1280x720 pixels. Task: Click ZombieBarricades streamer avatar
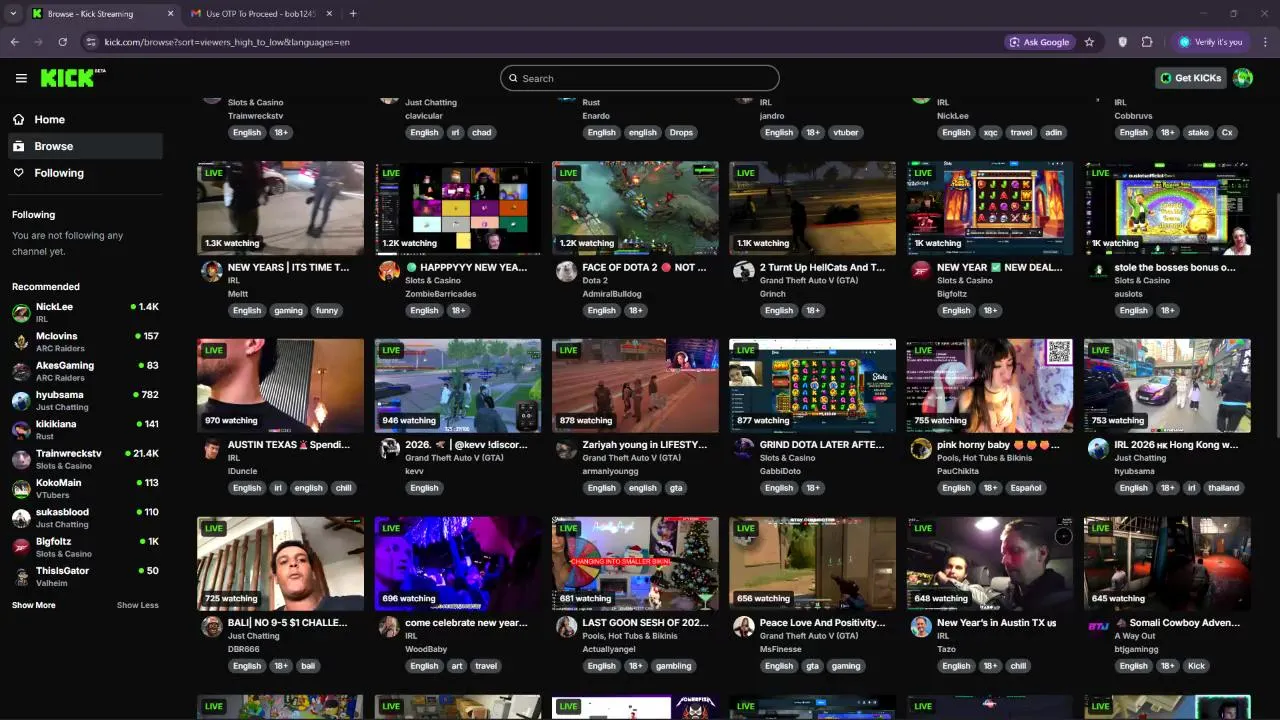click(x=389, y=271)
